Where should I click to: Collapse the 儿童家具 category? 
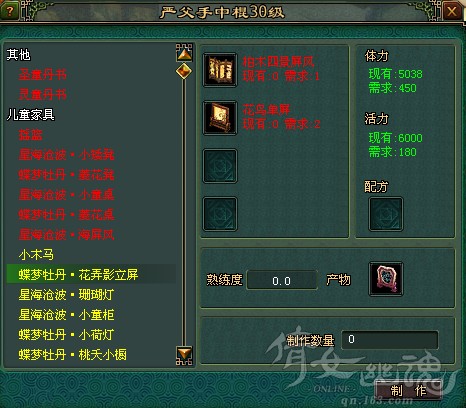pyautogui.click(x=30, y=115)
